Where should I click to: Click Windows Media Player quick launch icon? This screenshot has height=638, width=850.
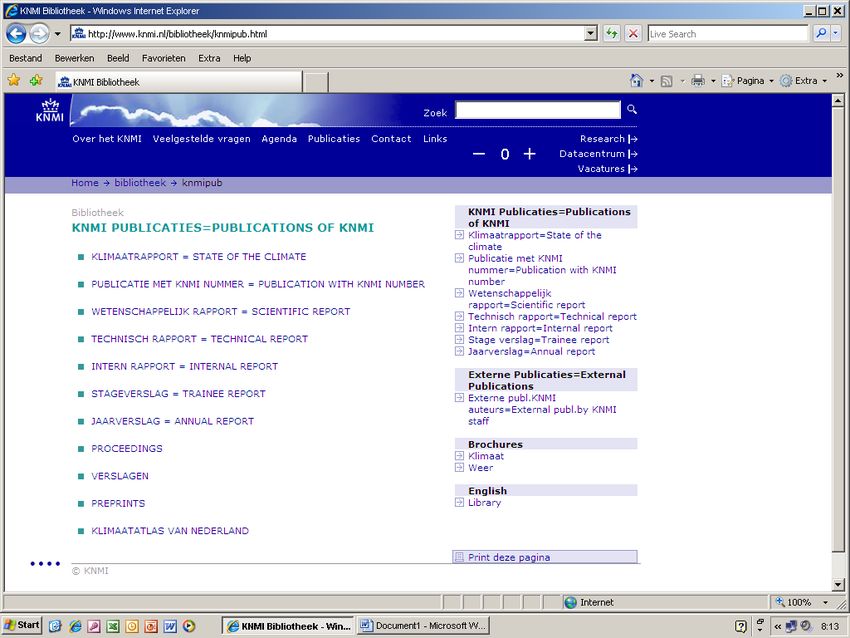click(189, 626)
